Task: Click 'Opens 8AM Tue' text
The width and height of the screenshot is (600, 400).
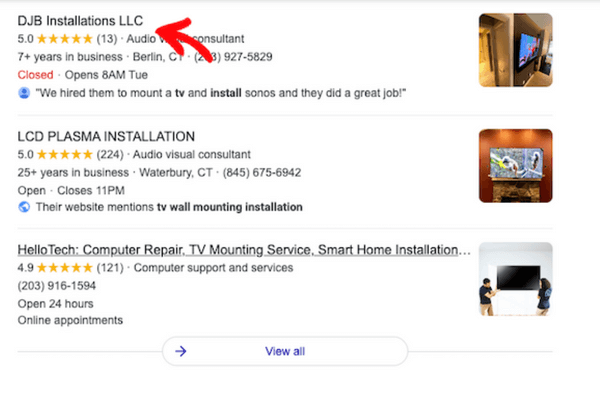Action: [106, 75]
